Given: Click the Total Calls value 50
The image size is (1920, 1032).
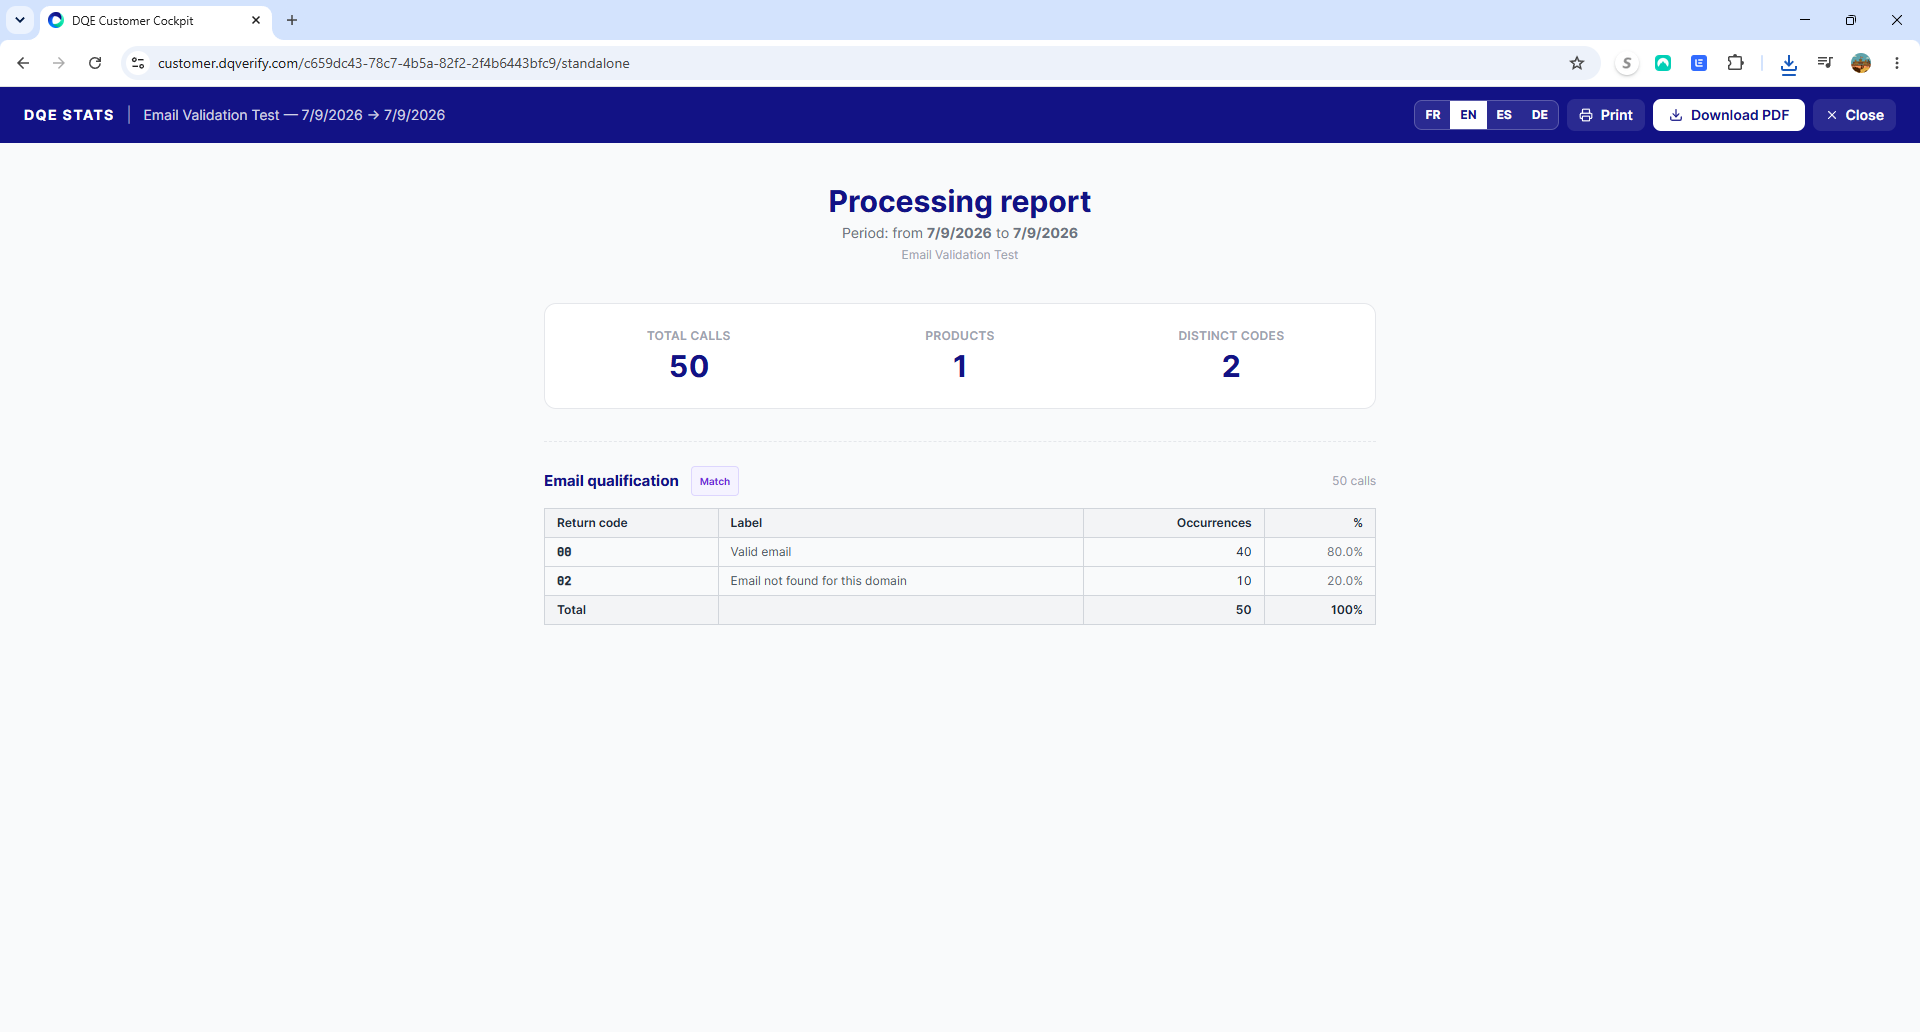Looking at the screenshot, I should click(689, 366).
